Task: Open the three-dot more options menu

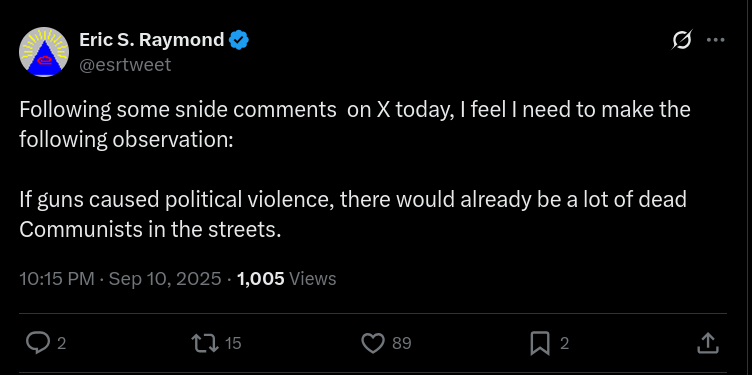Action: 716,40
